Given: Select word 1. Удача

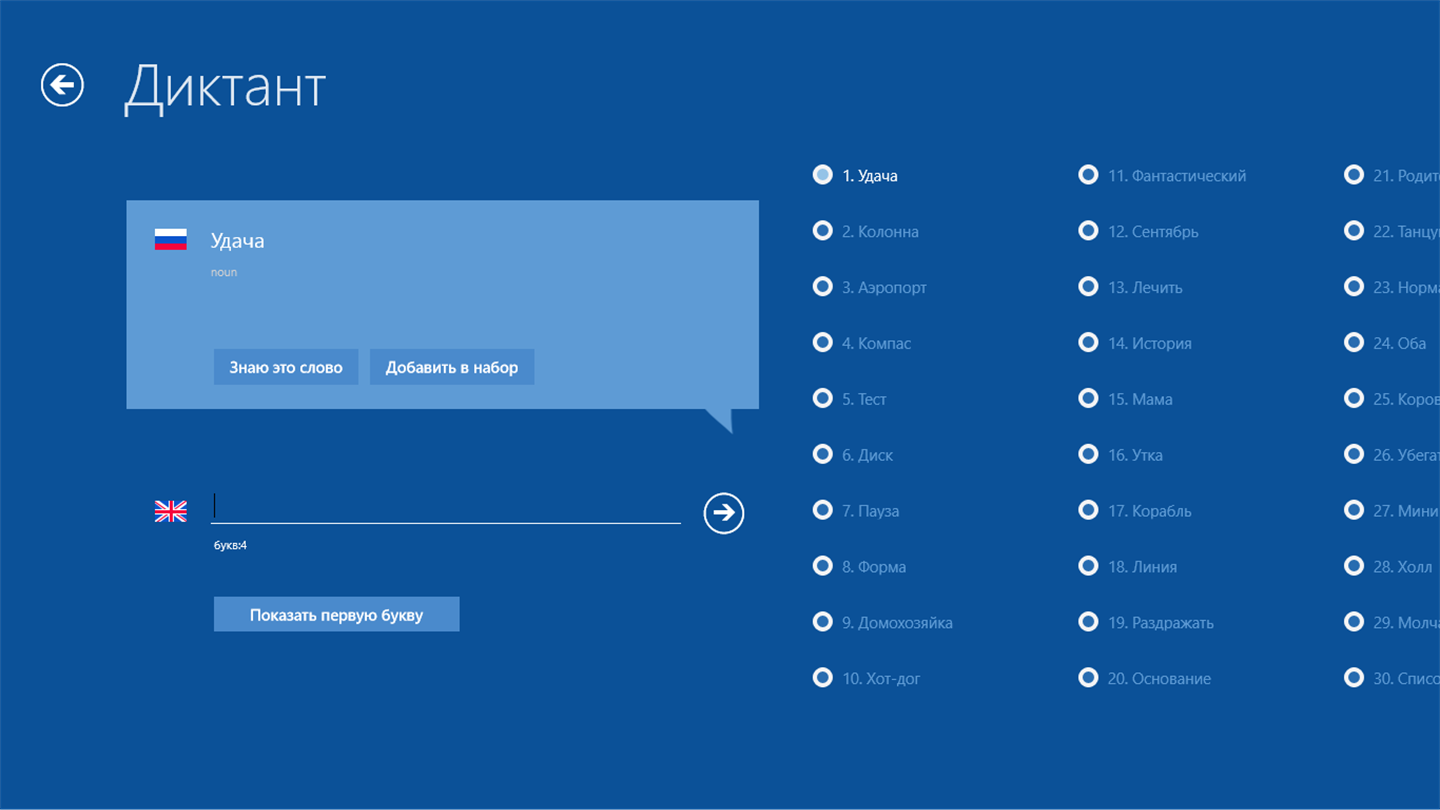Looking at the screenshot, I should pyautogui.click(x=855, y=175).
